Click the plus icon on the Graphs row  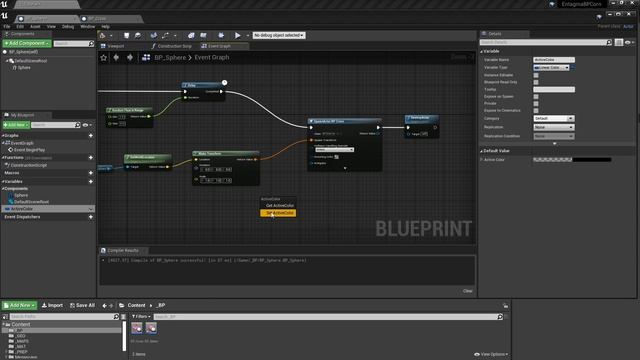pyautogui.click(x=91, y=136)
